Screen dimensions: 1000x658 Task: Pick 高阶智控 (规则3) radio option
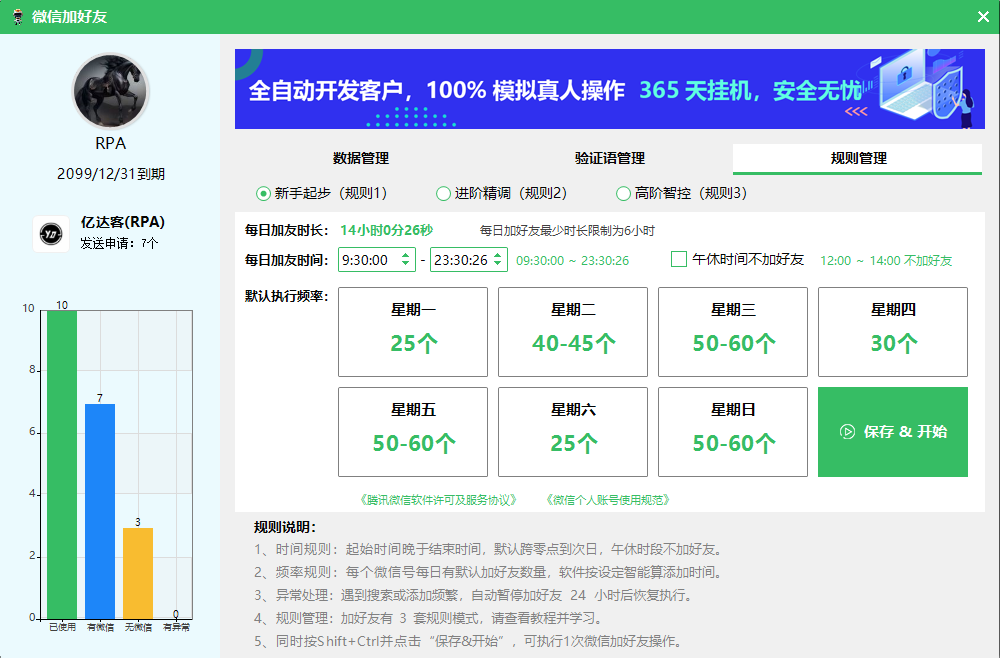pos(682,193)
